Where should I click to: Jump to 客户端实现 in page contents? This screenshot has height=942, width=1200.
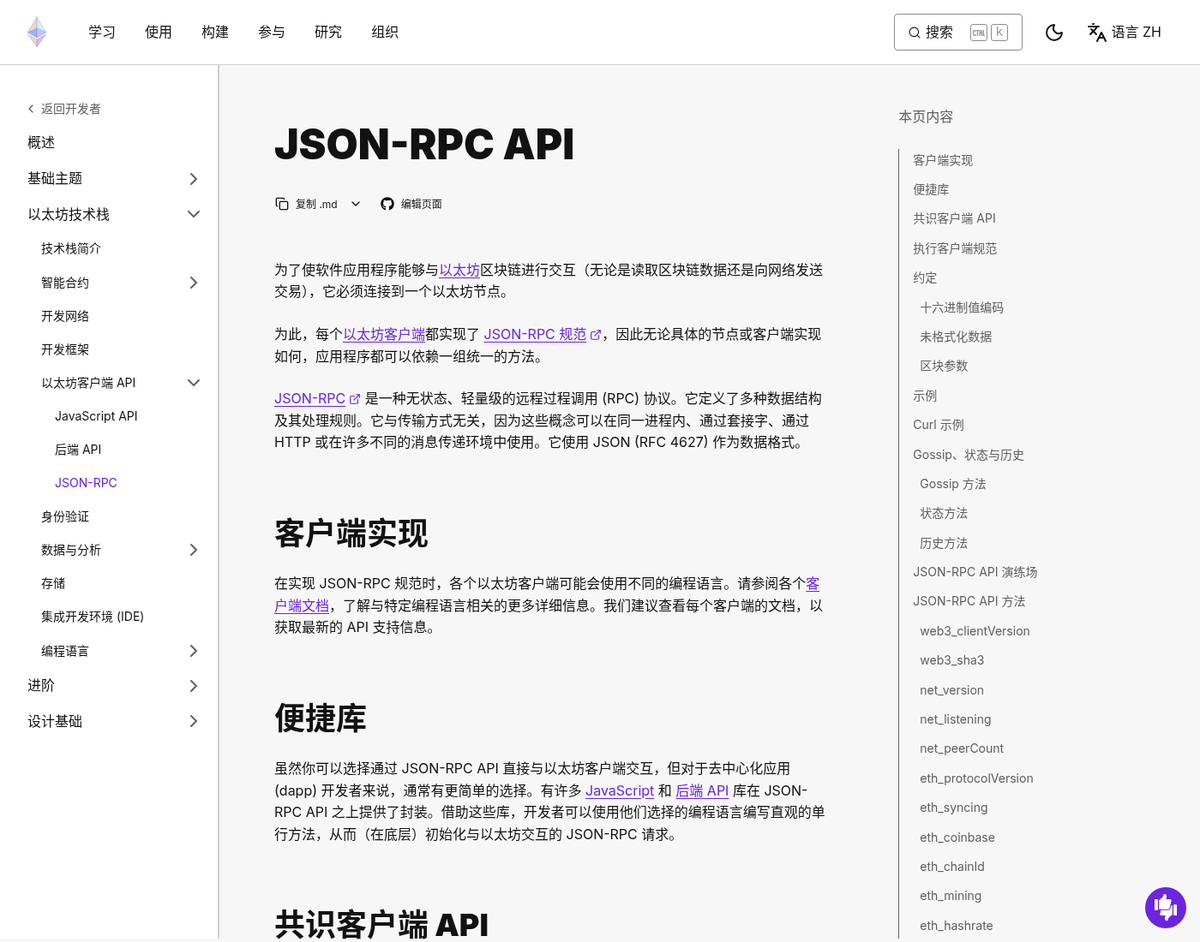pyautogui.click(x=943, y=160)
